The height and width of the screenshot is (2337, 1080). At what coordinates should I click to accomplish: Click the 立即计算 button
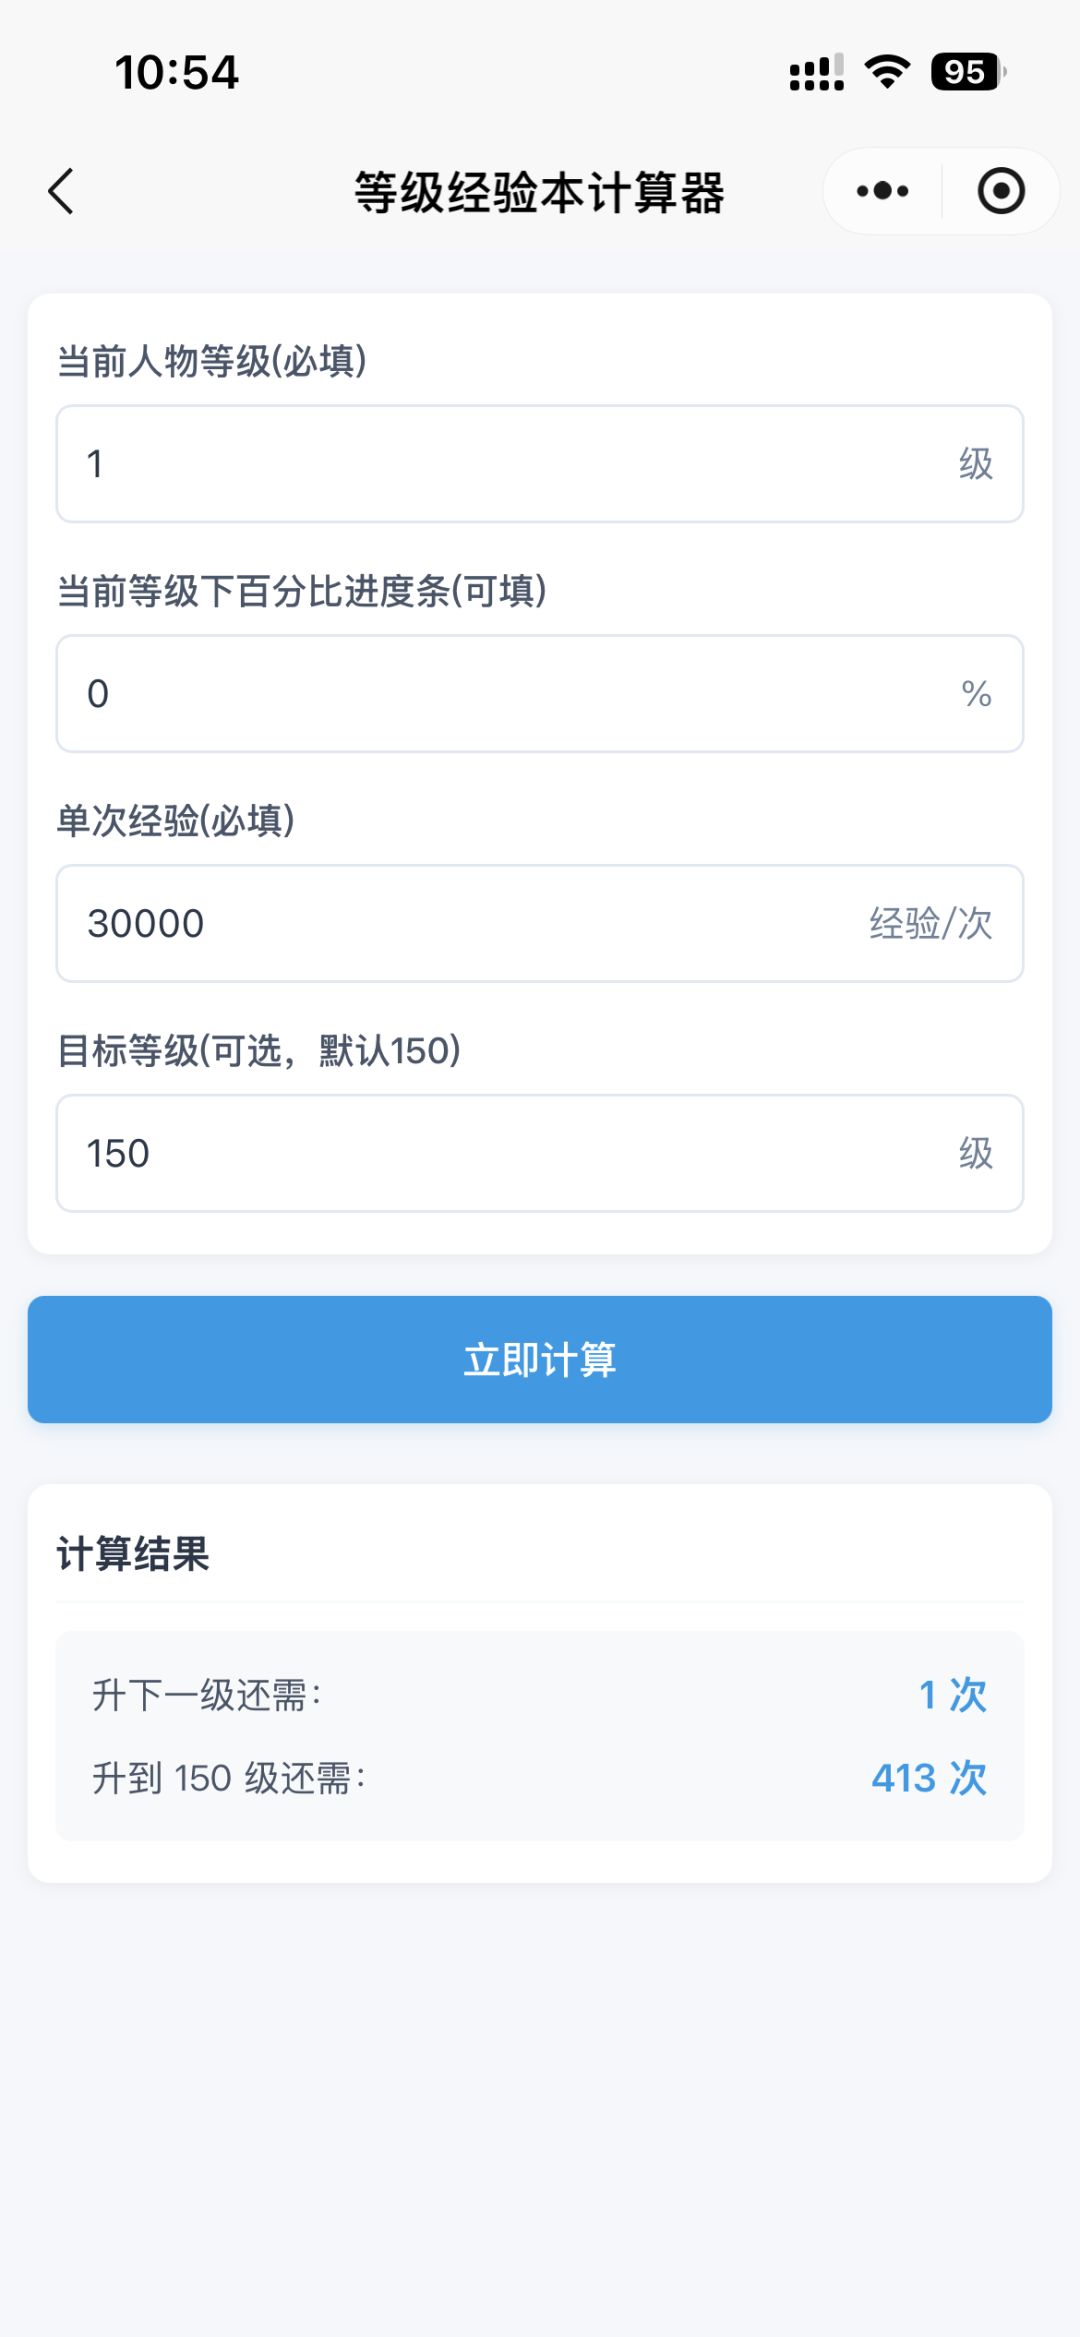pos(540,1359)
